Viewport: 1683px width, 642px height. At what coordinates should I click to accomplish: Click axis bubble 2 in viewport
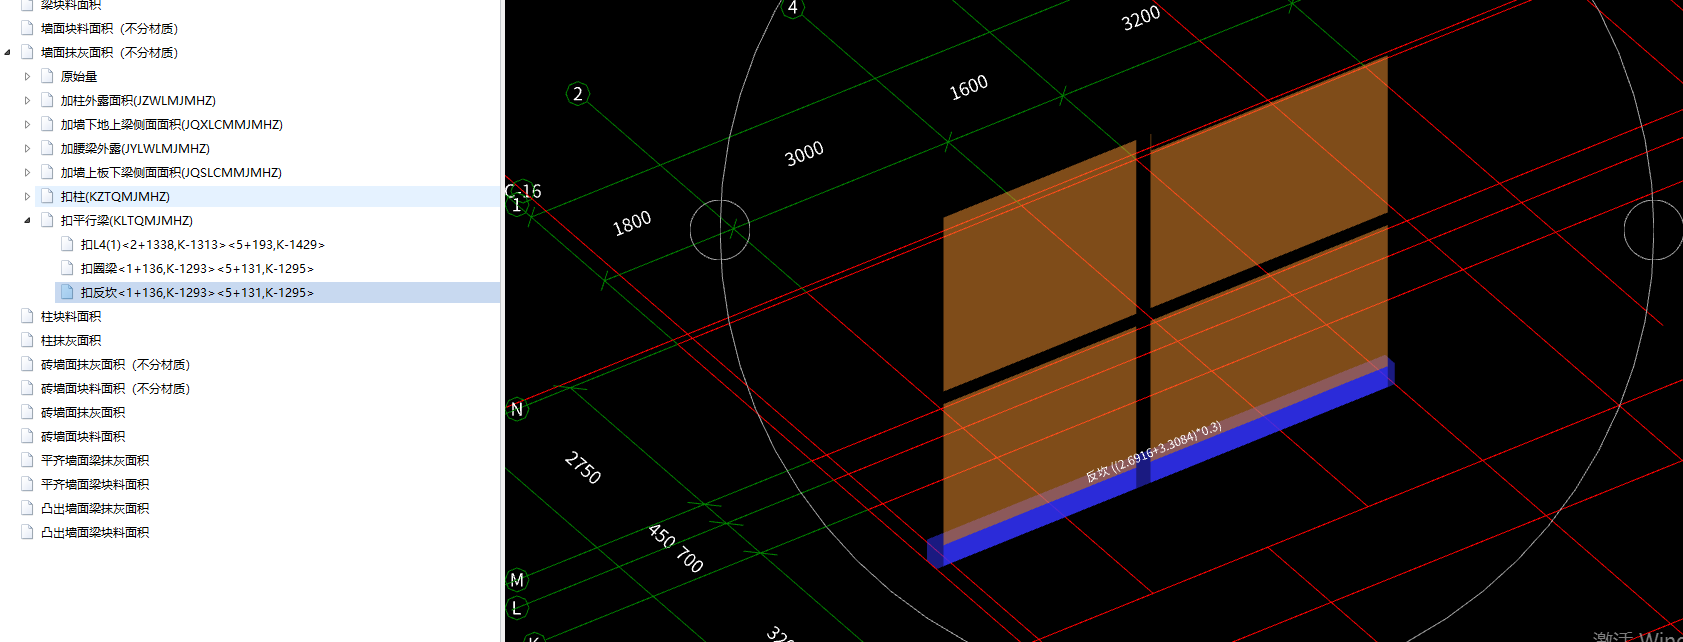578,94
